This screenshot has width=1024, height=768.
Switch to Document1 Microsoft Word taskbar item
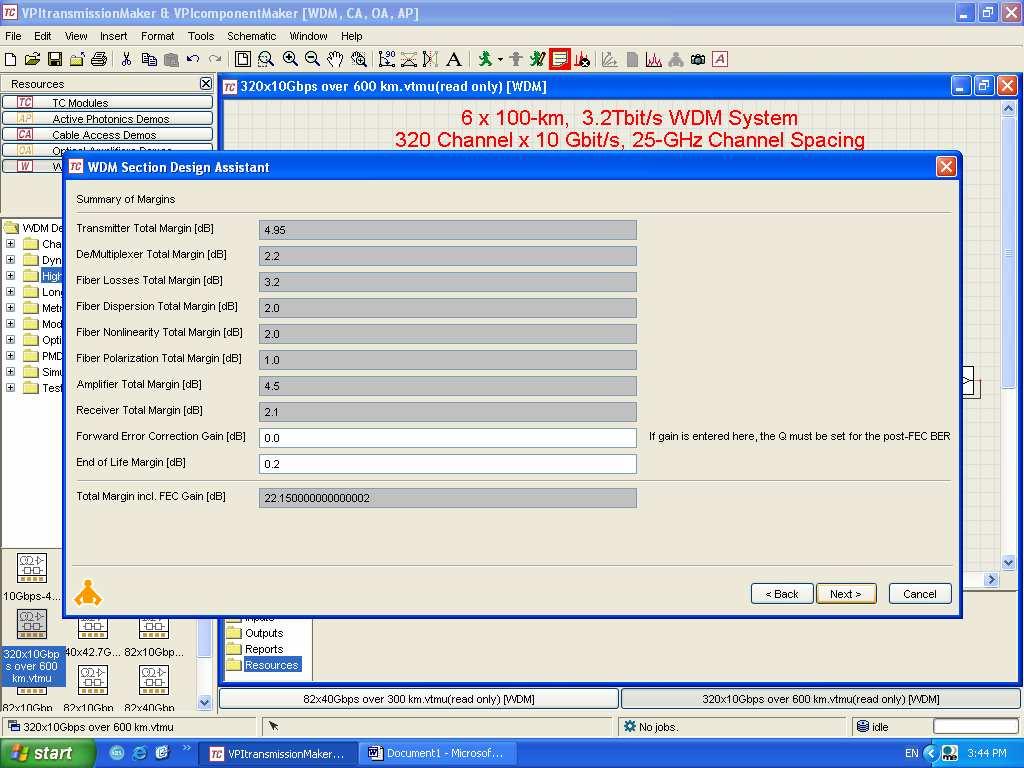pyautogui.click(x=438, y=753)
